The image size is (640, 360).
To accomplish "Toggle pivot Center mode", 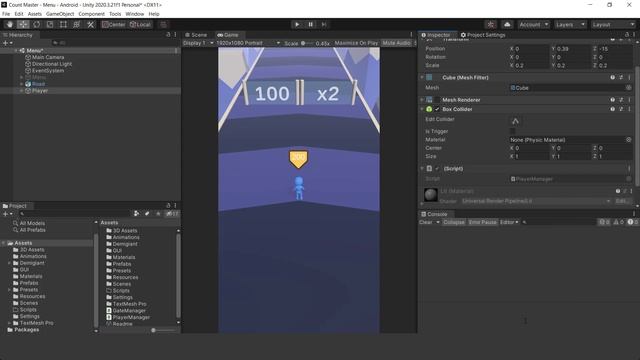I will pyautogui.click(x=113, y=24).
